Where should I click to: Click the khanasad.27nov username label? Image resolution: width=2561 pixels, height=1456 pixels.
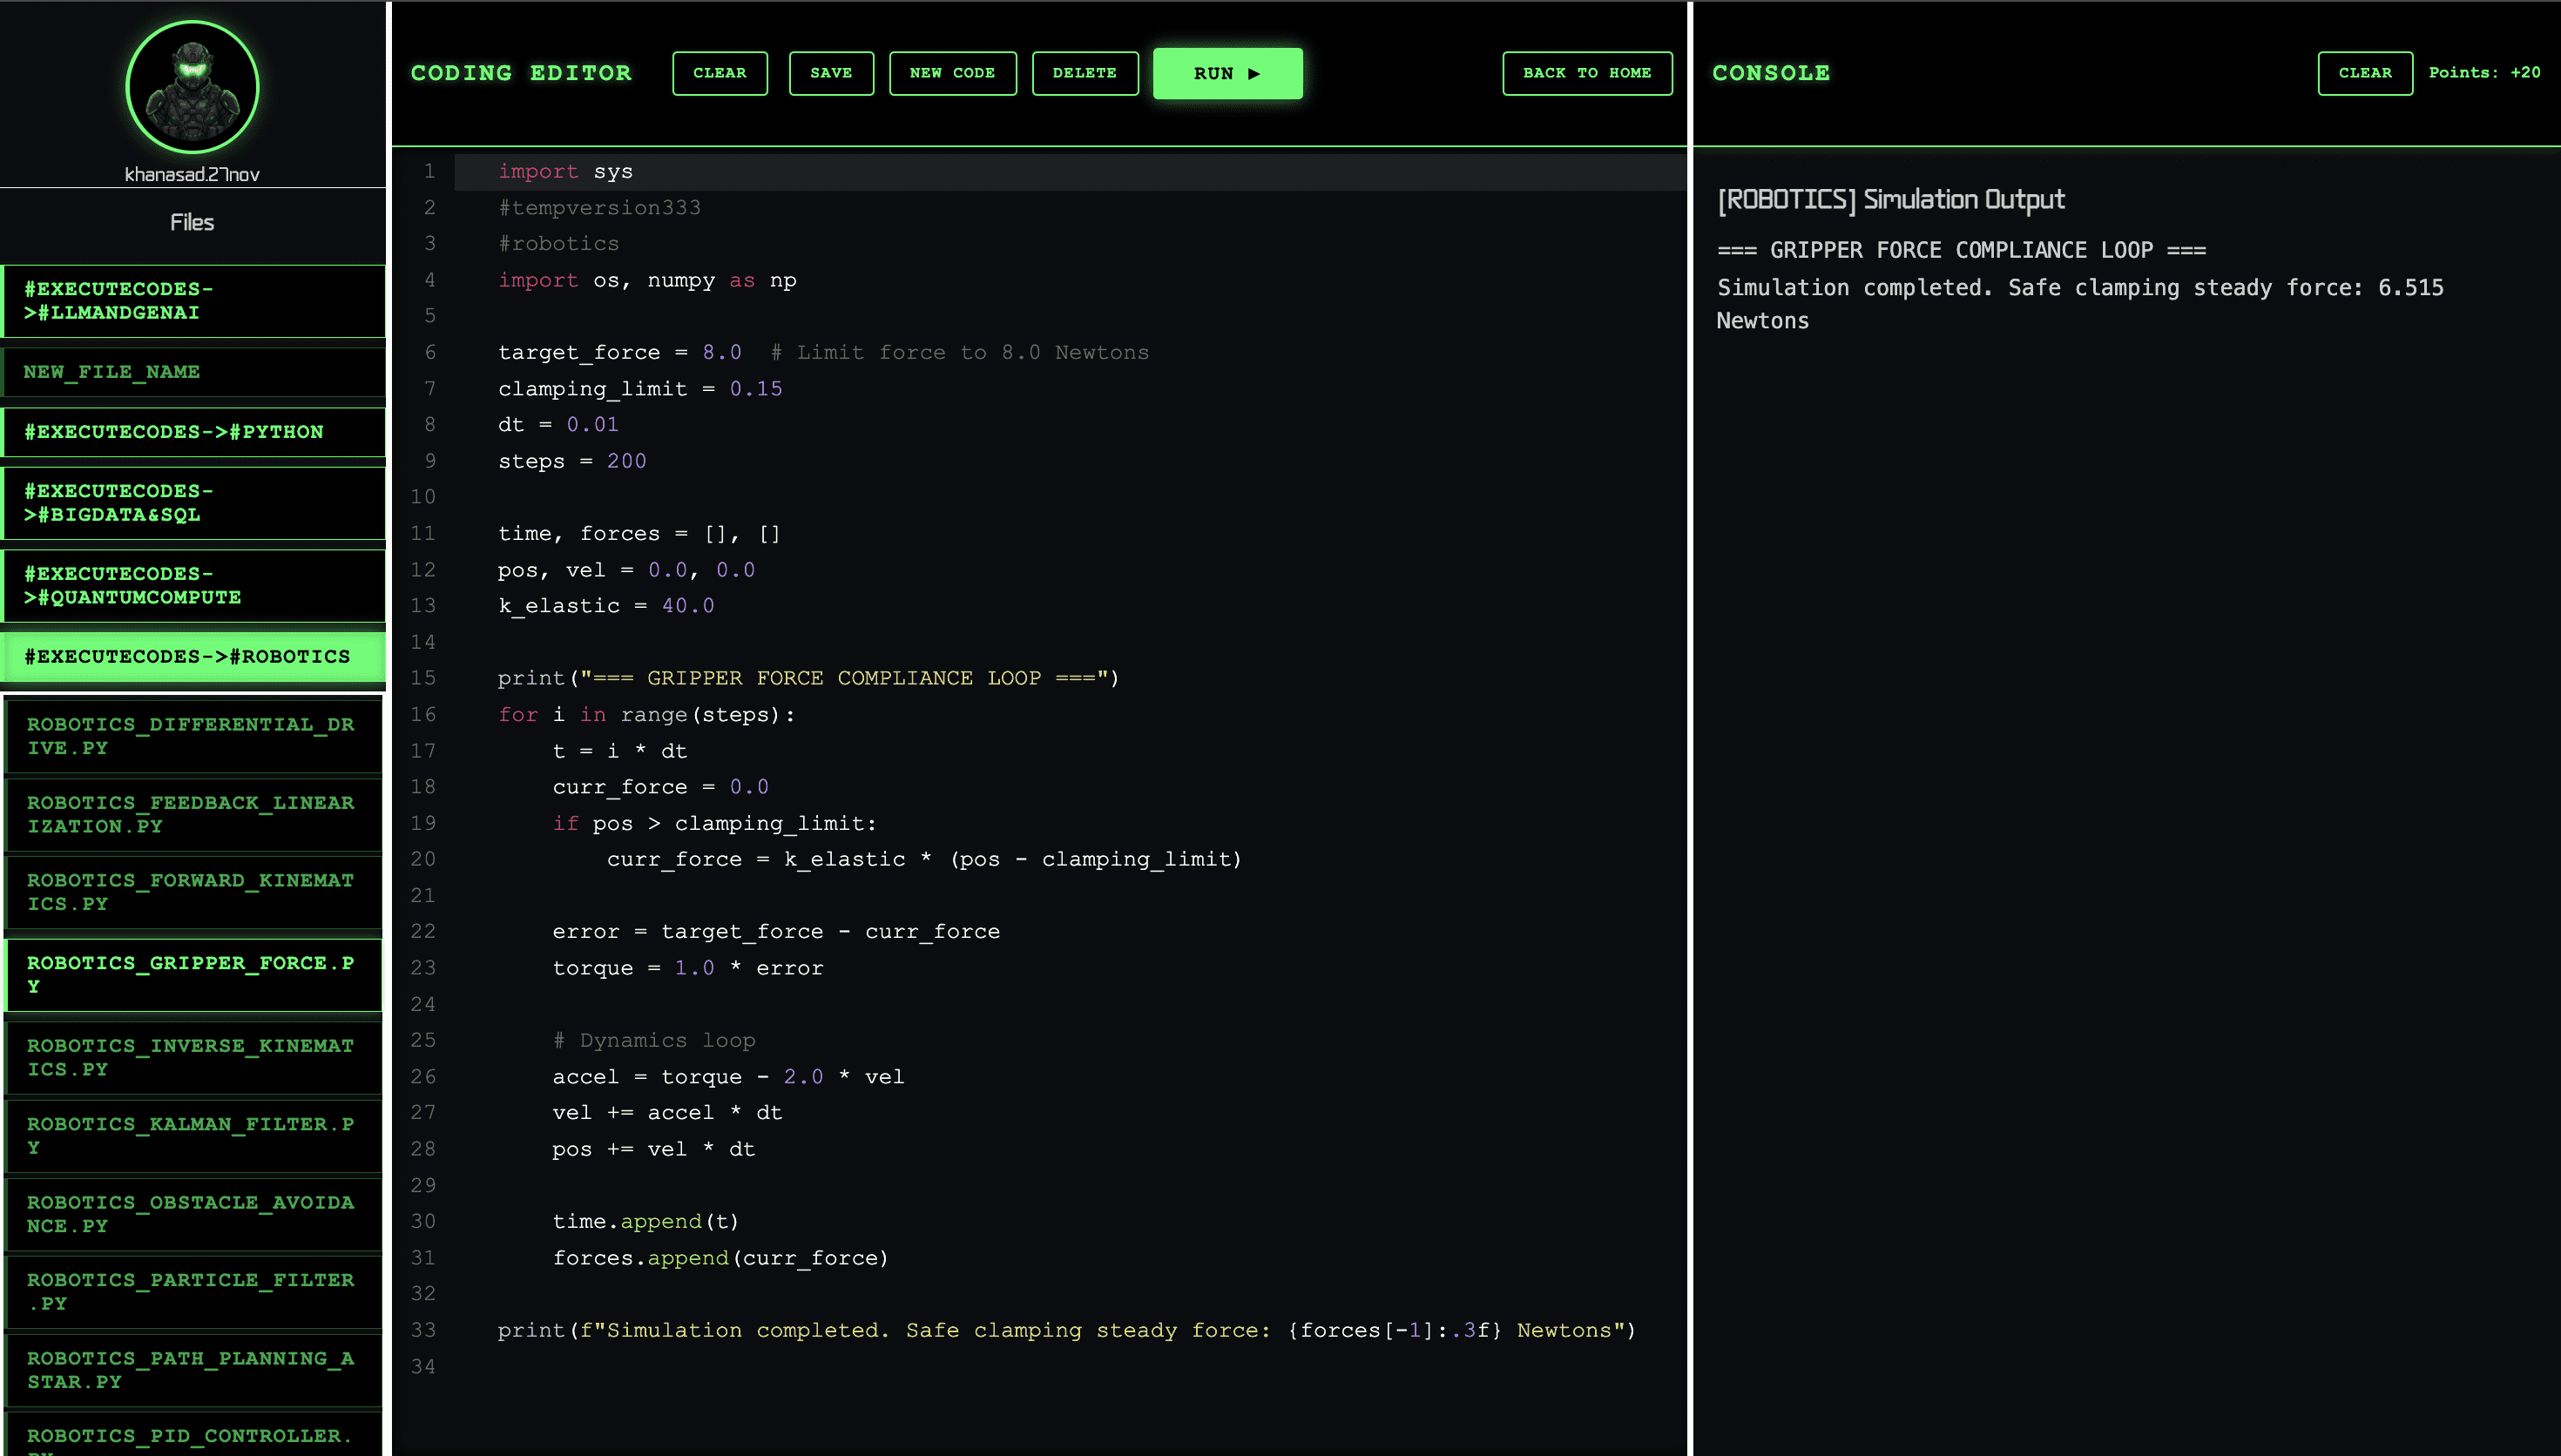192,174
